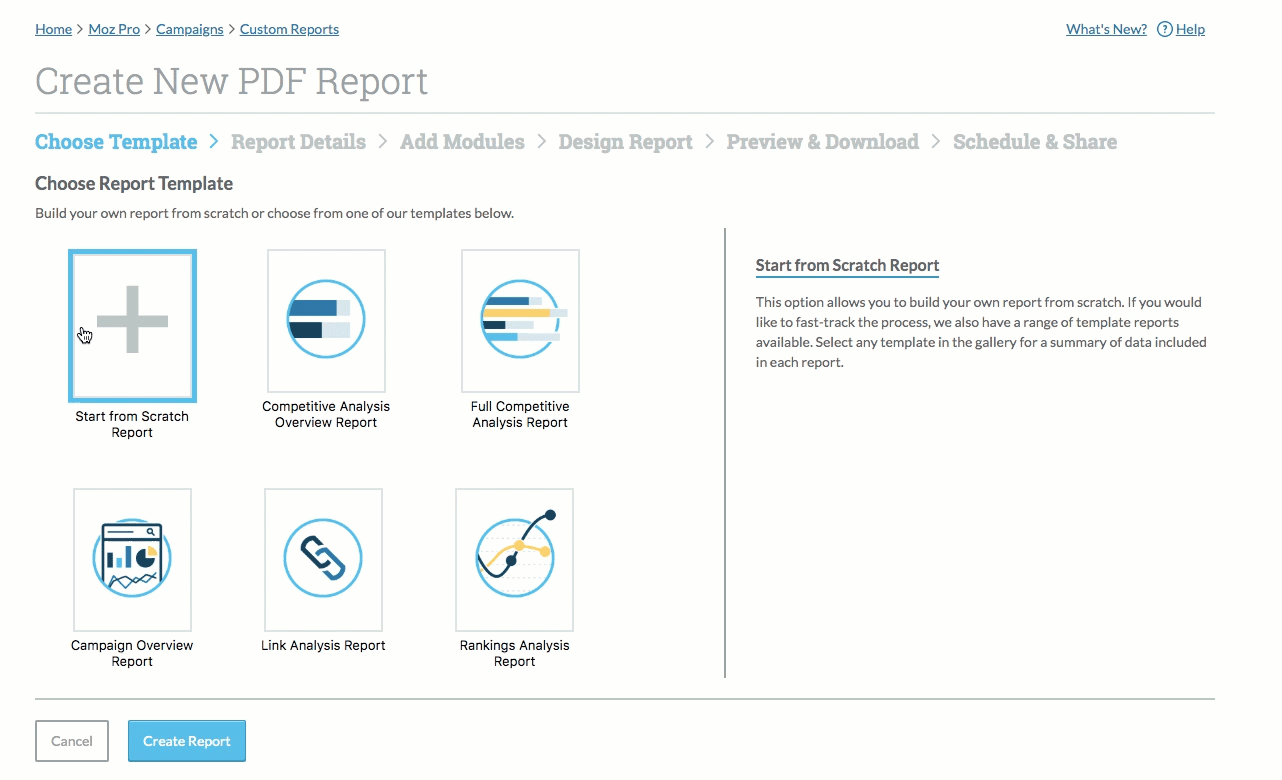Open the Schedule & Share step
Image resolution: width=1282 pixels, height=780 pixels.
1034,142
